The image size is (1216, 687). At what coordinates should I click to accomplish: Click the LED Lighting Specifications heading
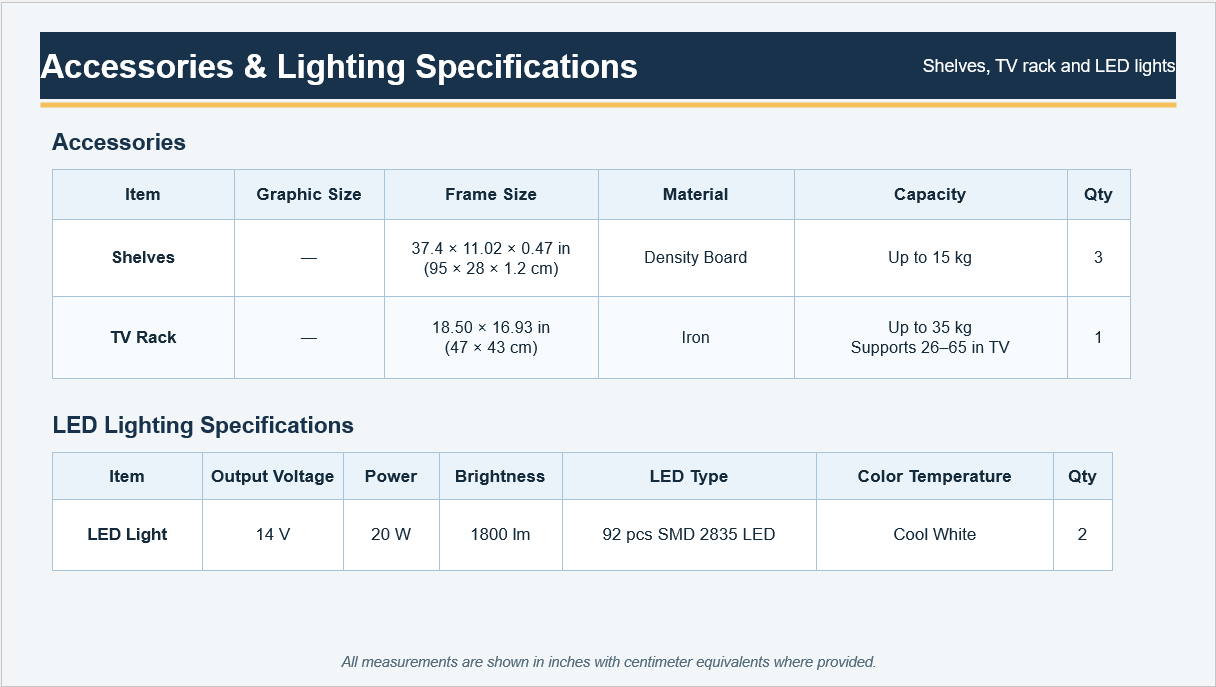pyautogui.click(x=203, y=425)
